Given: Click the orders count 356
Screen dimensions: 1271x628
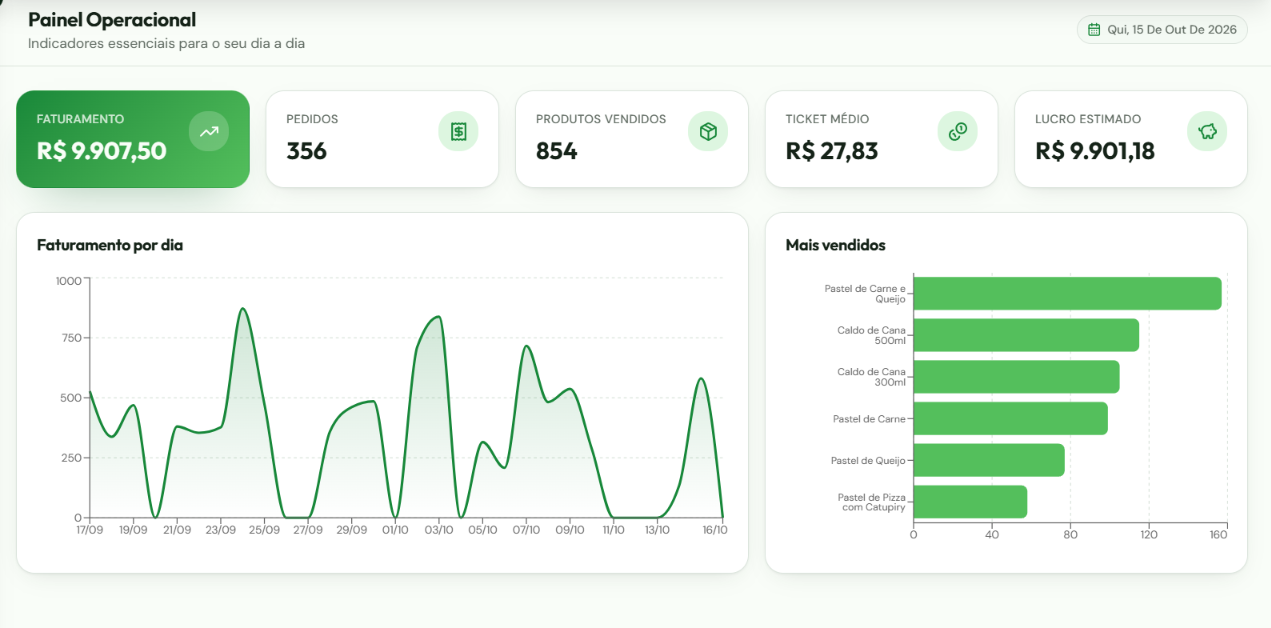Looking at the screenshot, I should [x=306, y=151].
